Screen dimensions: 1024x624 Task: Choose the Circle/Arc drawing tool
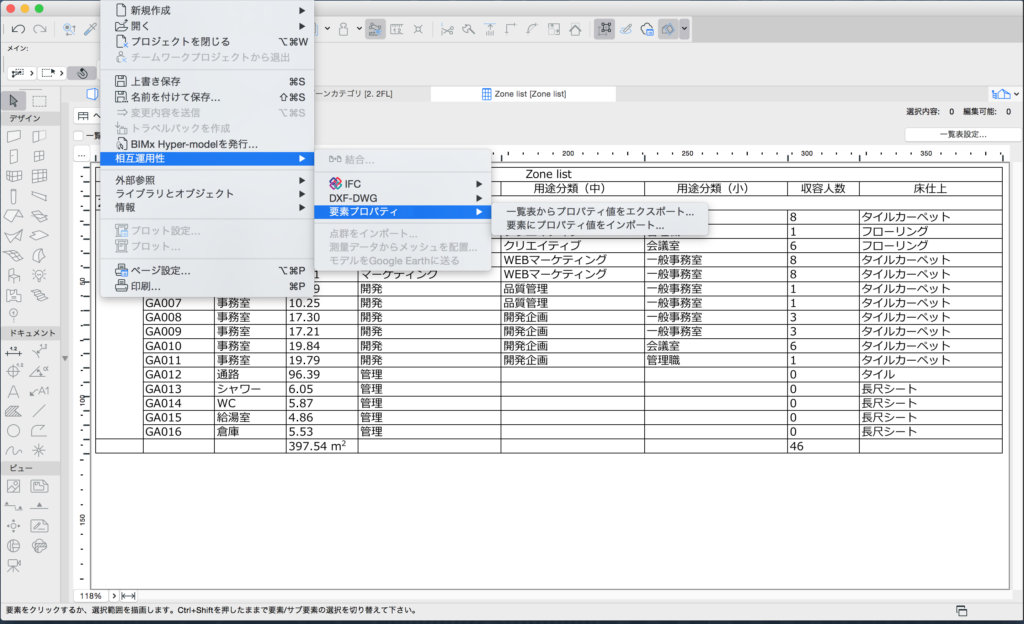[14, 430]
